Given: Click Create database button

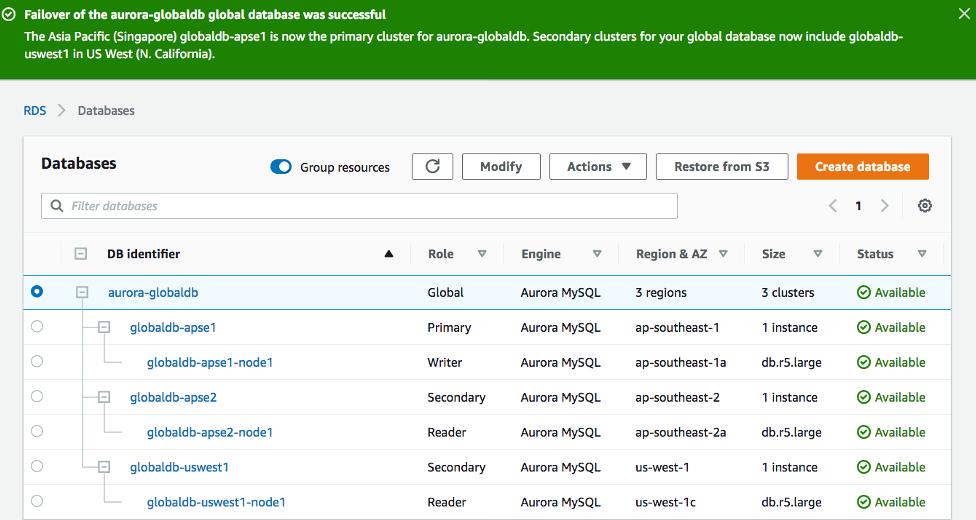Looking at the screenshot, I should pos(863,167).
